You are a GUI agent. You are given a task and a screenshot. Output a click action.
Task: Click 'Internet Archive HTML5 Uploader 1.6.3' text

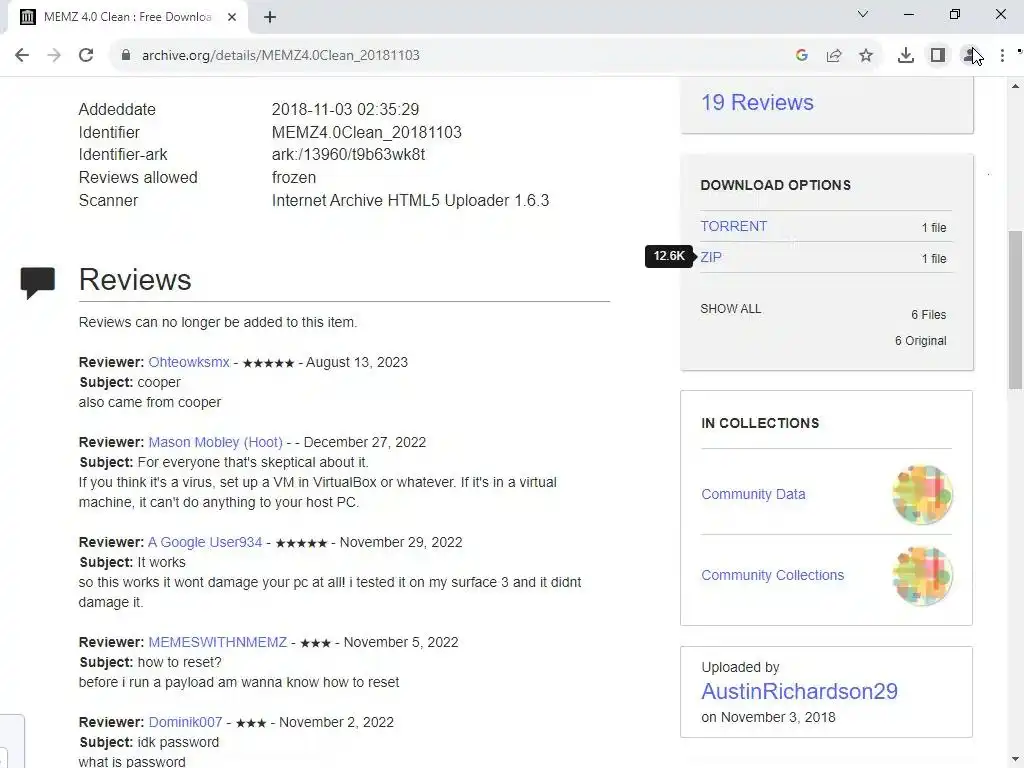coord(410,200)
